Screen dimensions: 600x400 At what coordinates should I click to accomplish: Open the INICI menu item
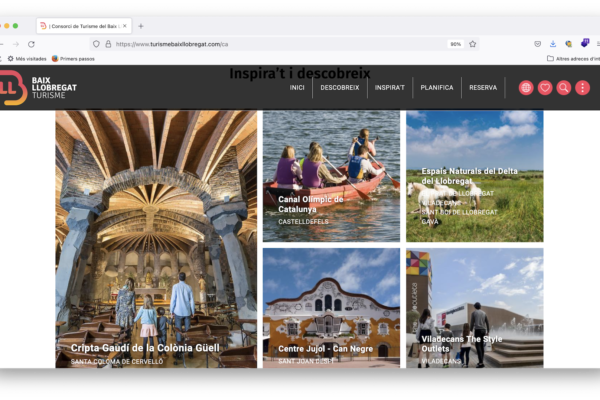(297, 88)
